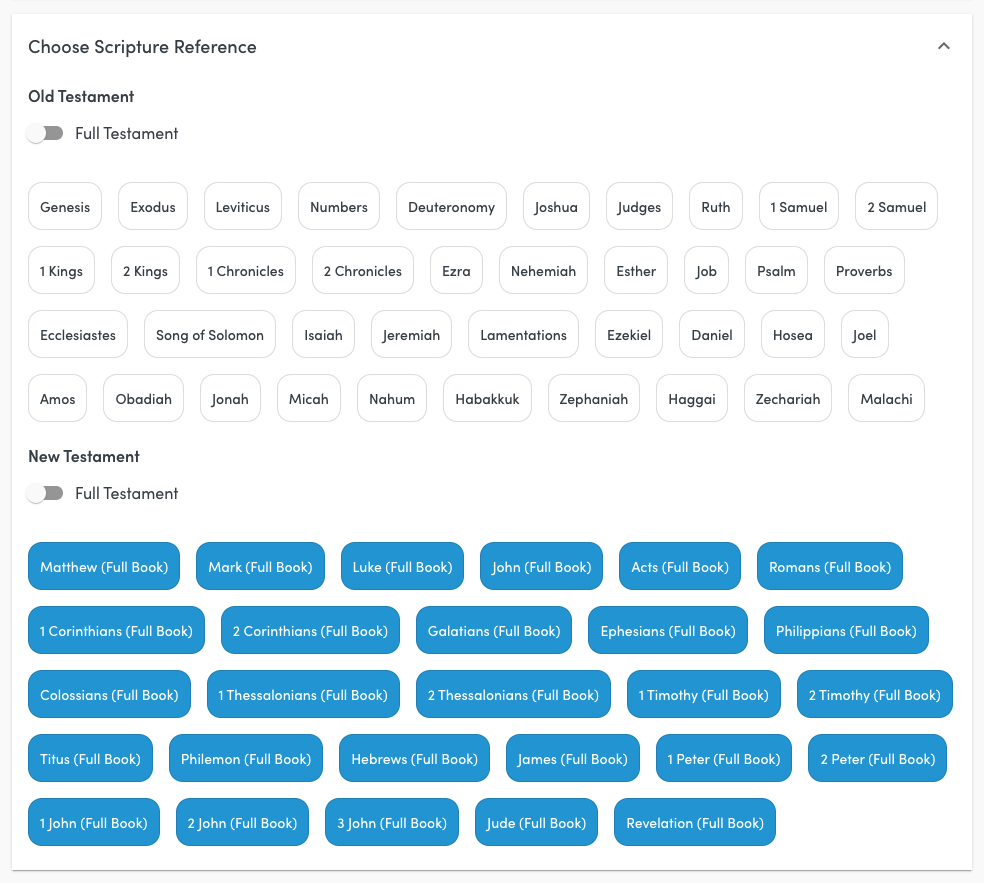Select Nehemiah book
This screenshot has width=984, height=883.
pyautogui.click(x=543, y=270)
